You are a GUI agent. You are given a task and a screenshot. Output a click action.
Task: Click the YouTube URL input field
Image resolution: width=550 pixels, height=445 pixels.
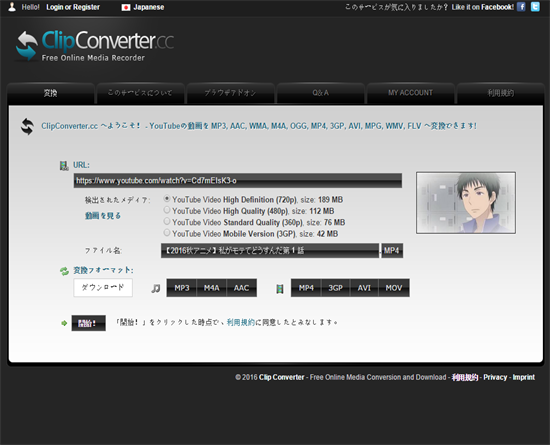pyautogui.click(x=238, y=181)
